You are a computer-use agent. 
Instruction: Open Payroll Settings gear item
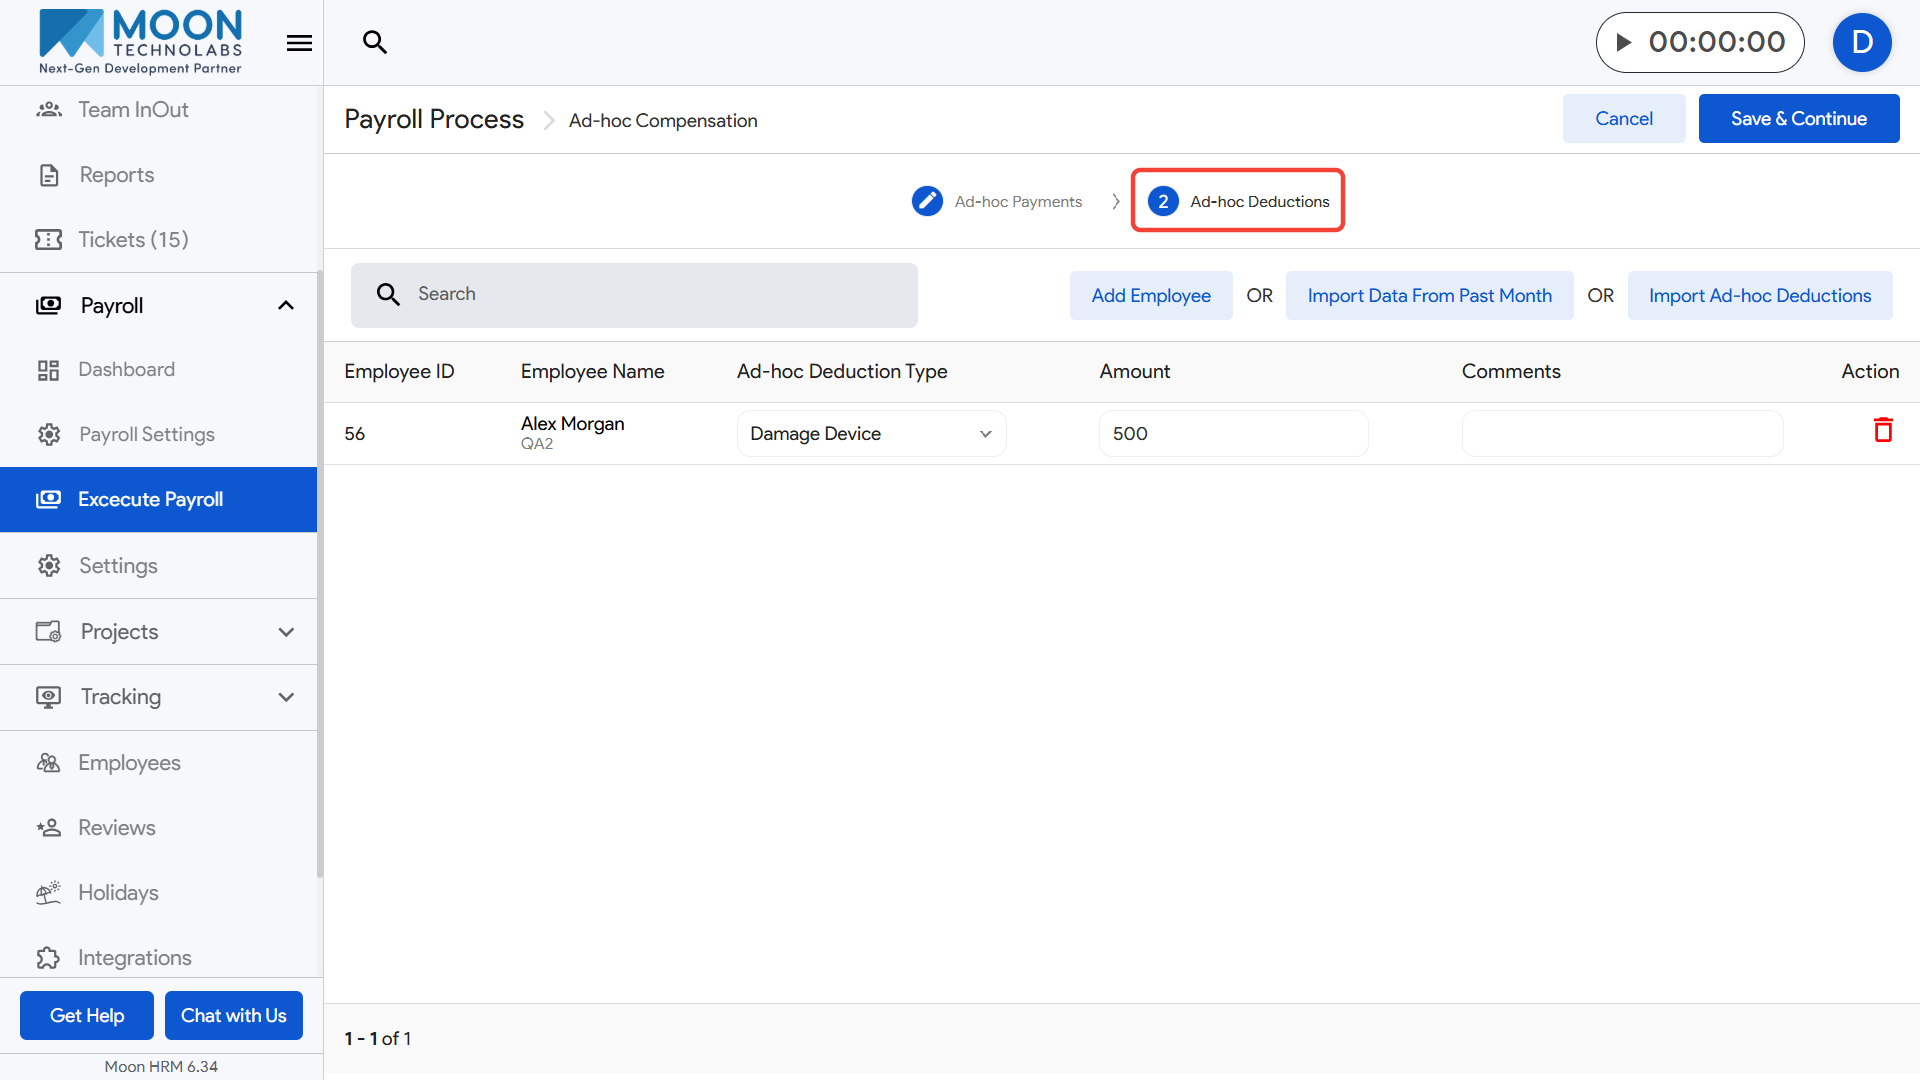pos(146,434)
